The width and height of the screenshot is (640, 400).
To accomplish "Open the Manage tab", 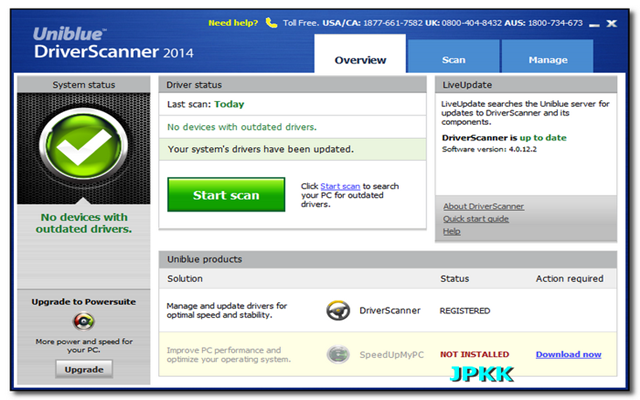I will coord(548,56).
